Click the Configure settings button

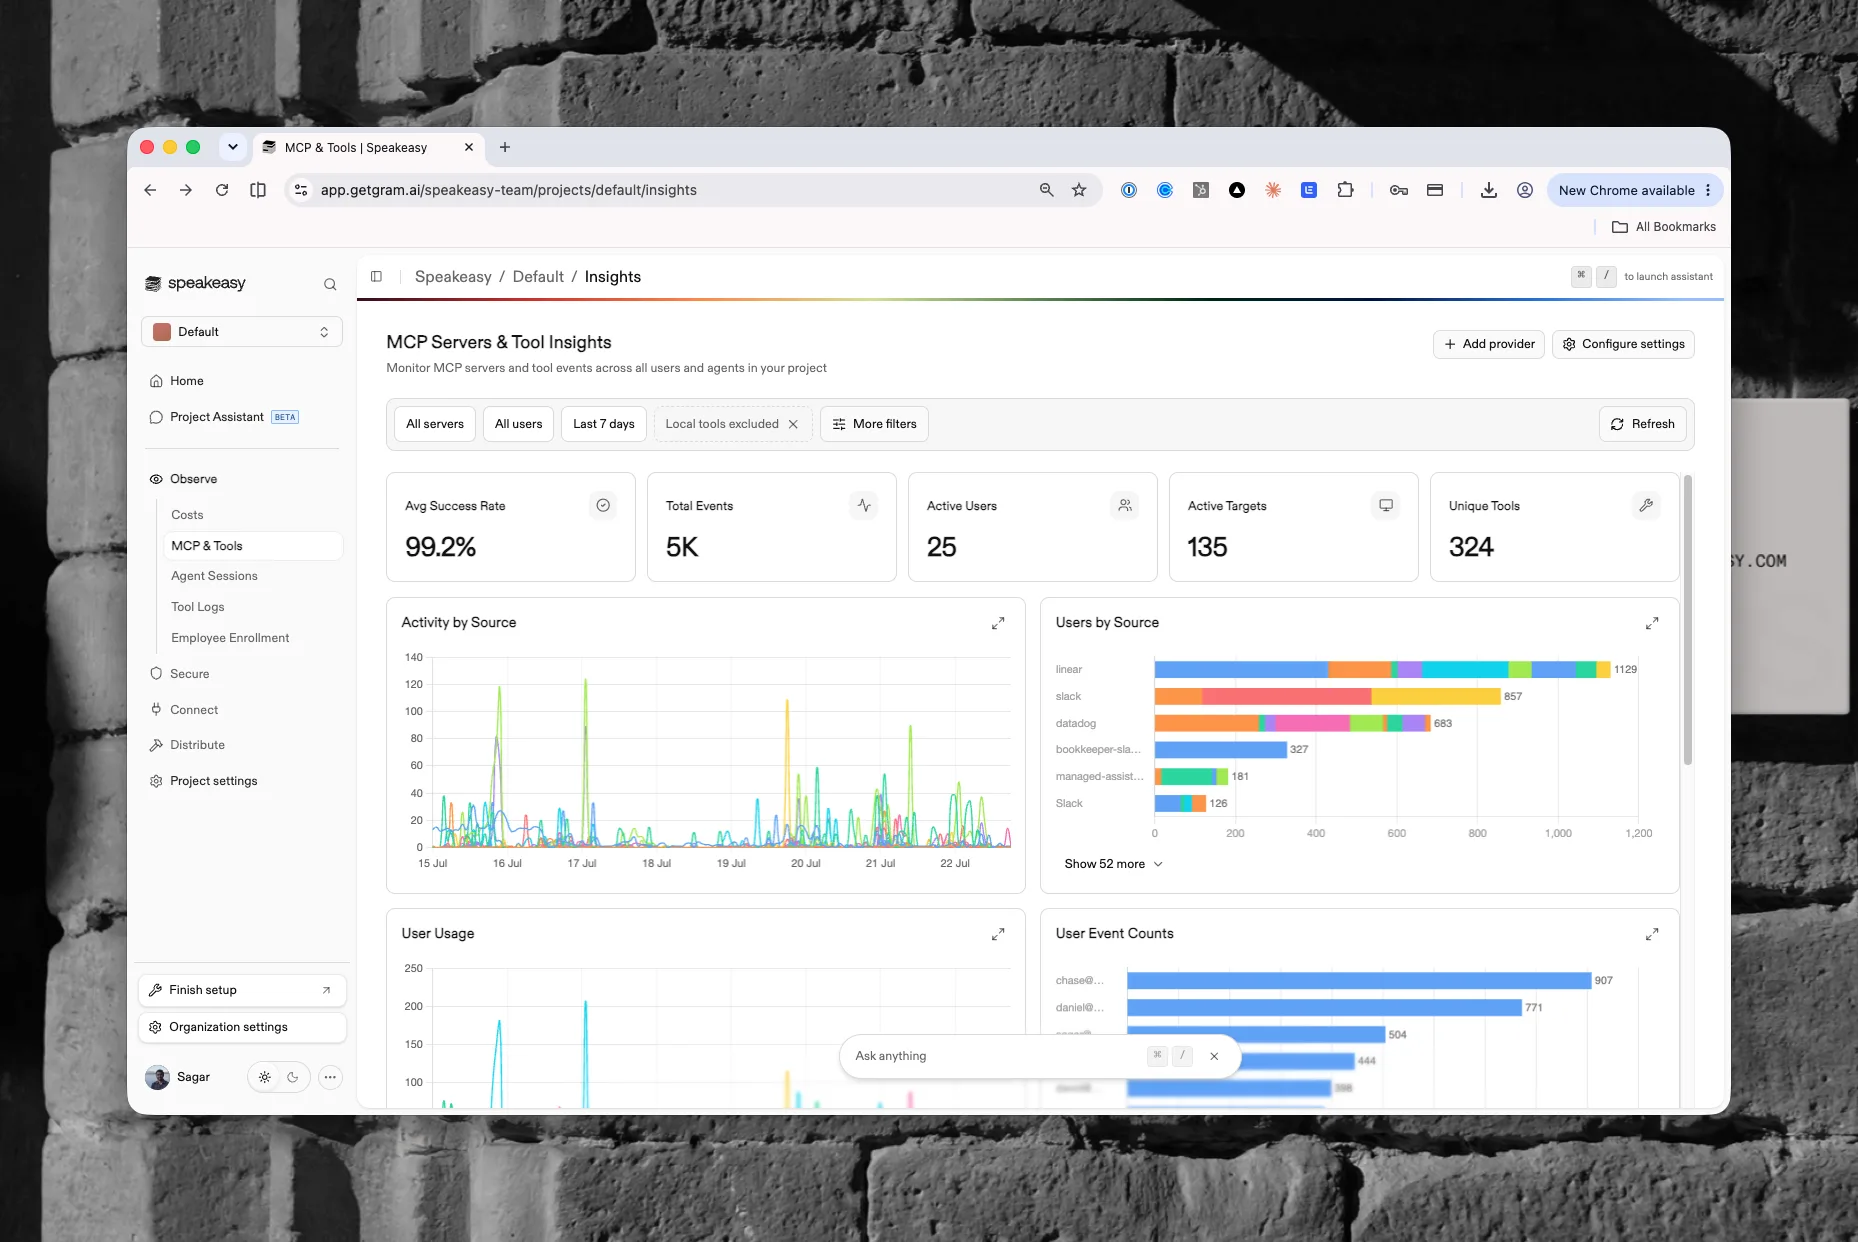pos(1623,344)
